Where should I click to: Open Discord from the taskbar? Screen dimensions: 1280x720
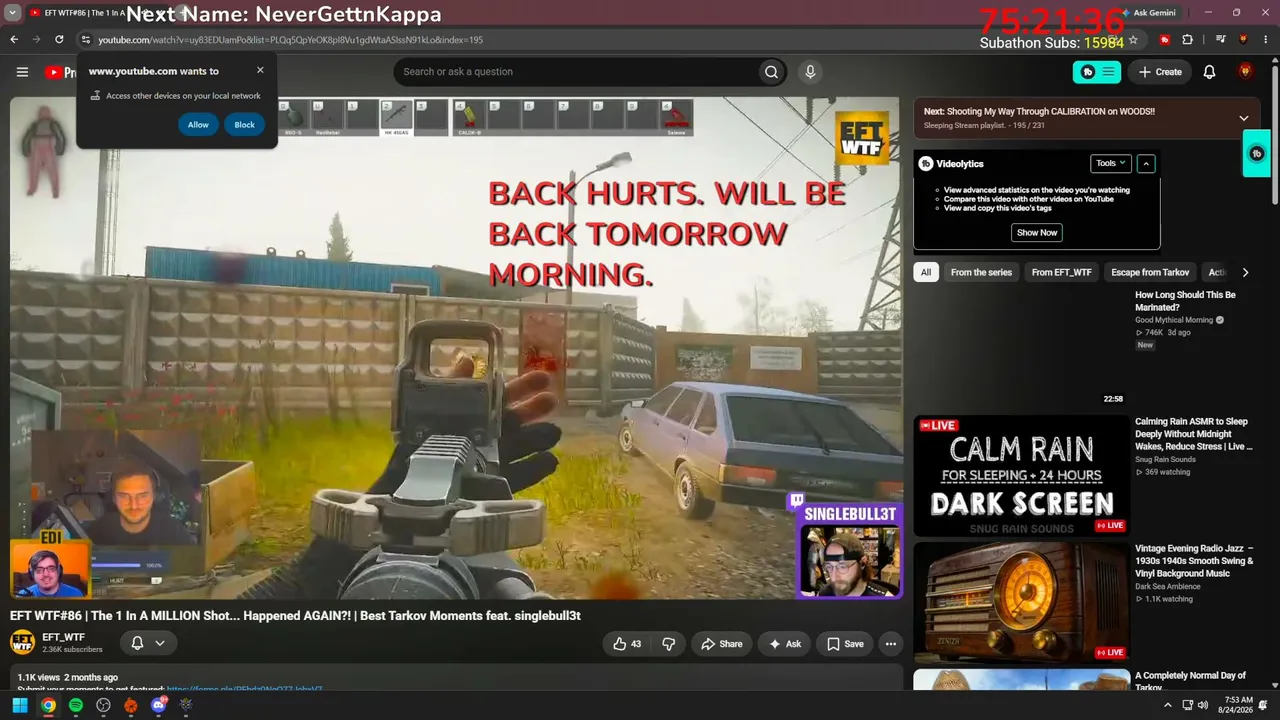click(x=158, y=705)
